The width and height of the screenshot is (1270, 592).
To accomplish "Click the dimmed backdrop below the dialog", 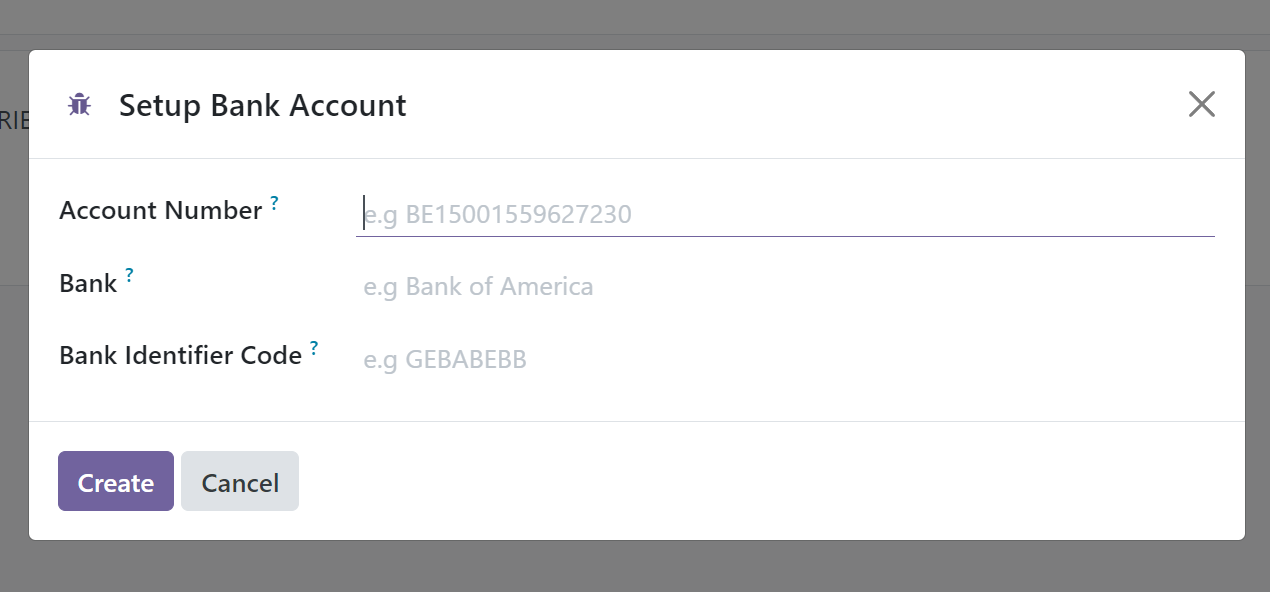I will pyautogui.click(x=635, y=567).
